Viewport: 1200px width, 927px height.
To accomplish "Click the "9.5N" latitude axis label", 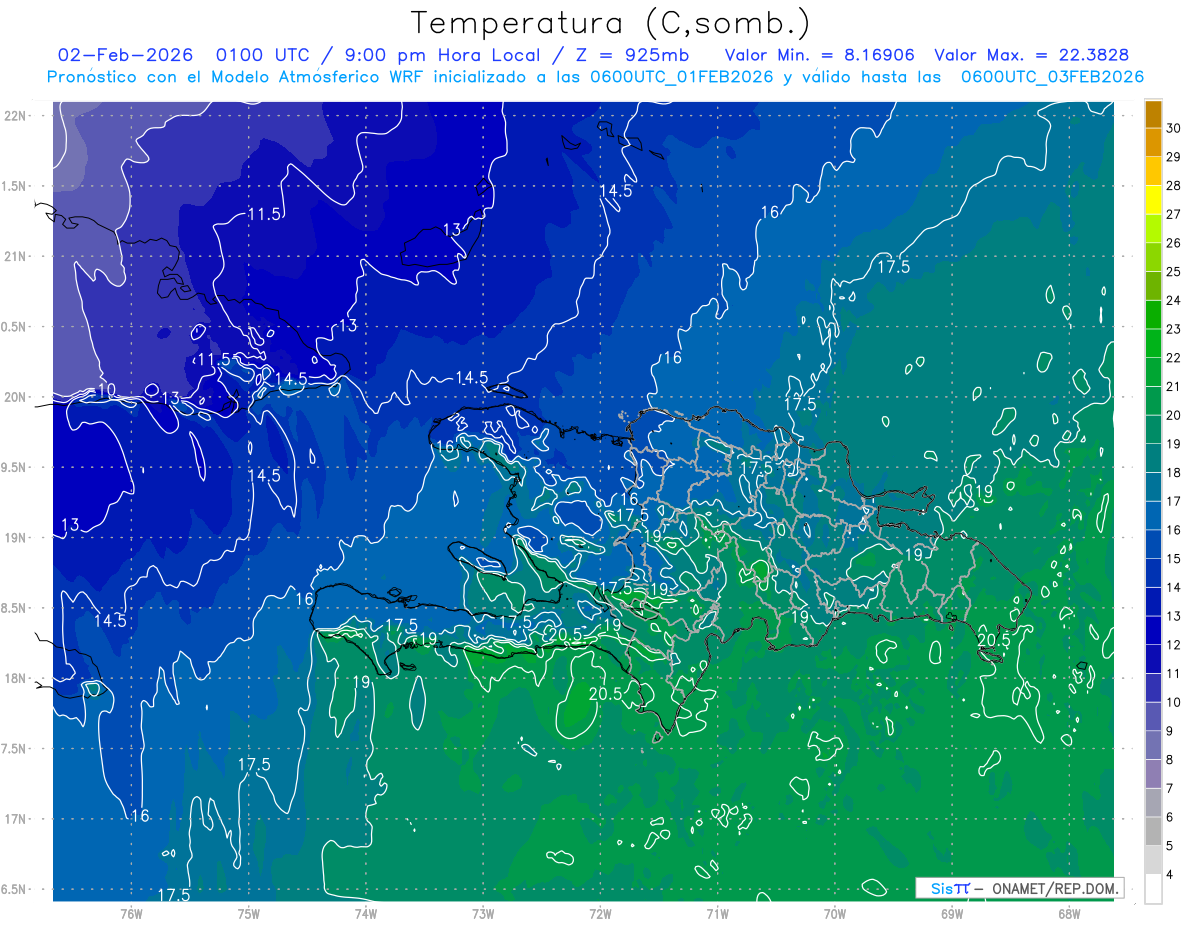I will coord(15,467).
